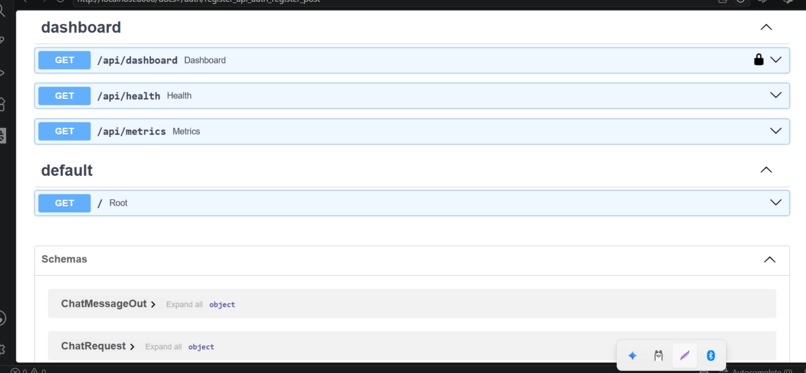Screen dimensions: 806x373
Task: Open the dashboard tag heading
Action: pyautogui.click(x=81, y=27)
